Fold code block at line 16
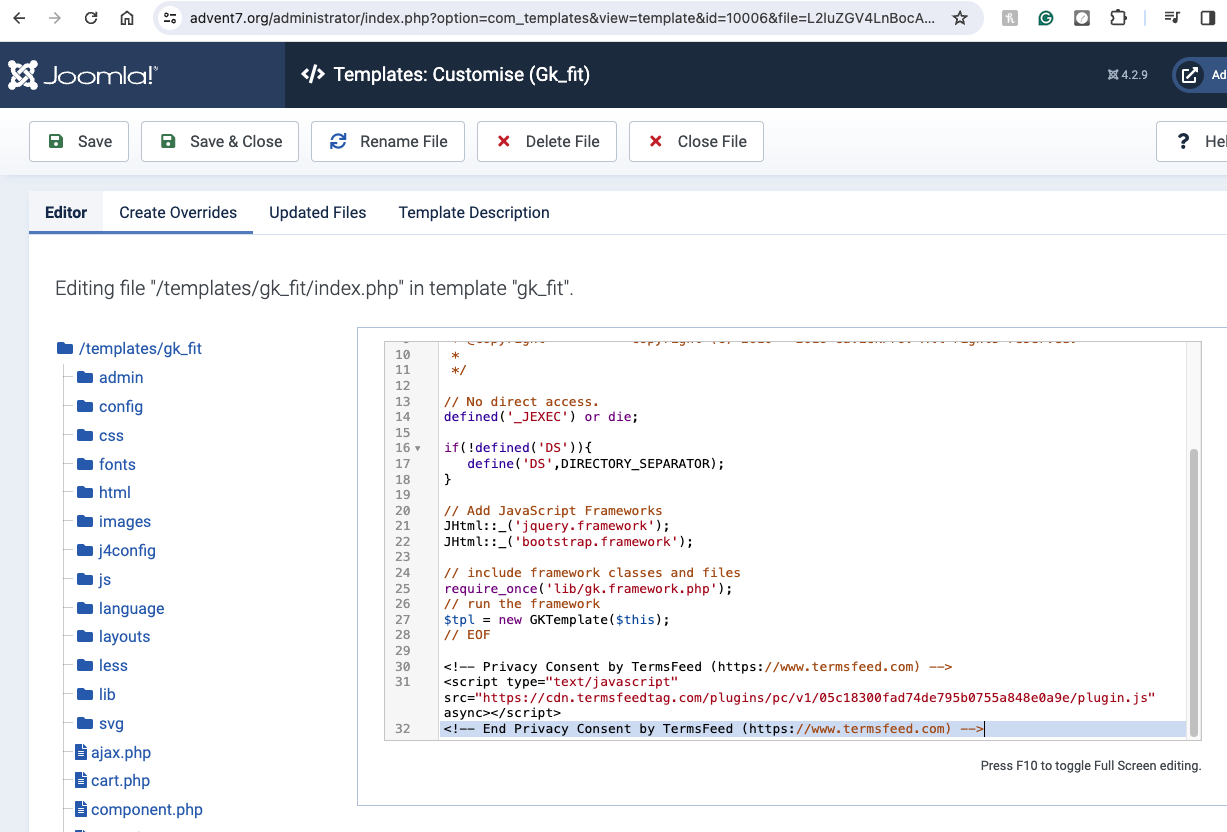 (417, 448)
